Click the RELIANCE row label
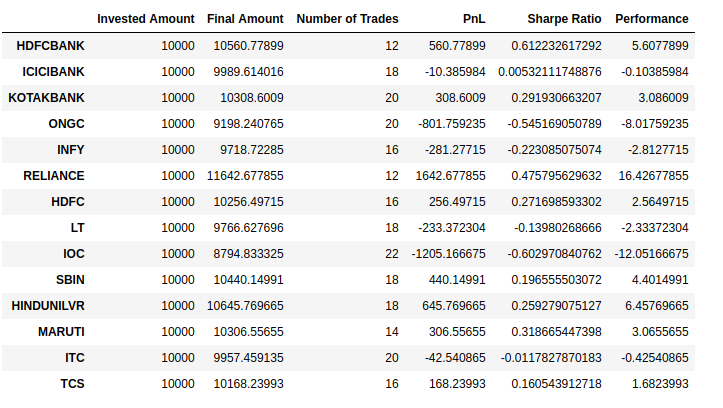723x408 pixels. tap(54, 176)
